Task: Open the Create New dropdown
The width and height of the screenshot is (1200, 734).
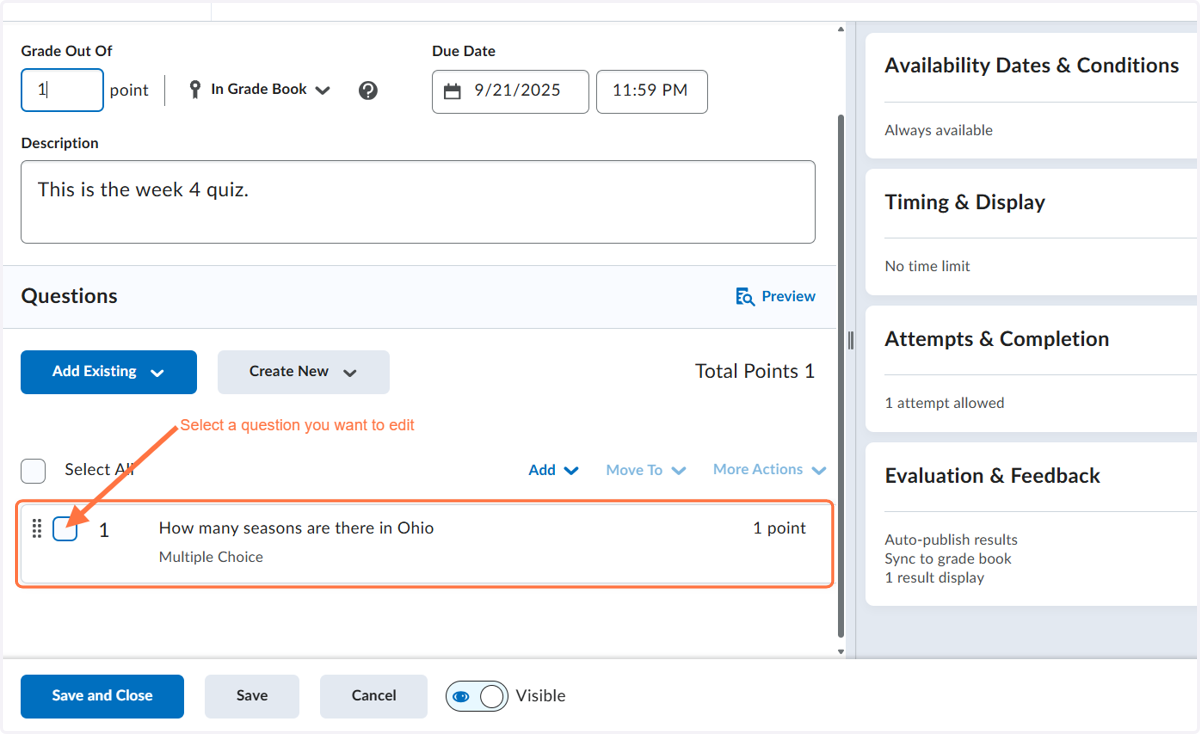Action: pos(303,372)
